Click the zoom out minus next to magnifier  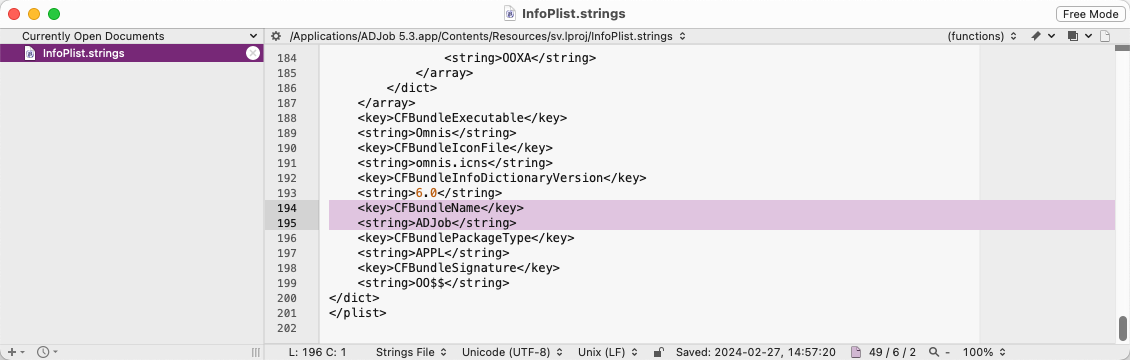coord(948,352)
